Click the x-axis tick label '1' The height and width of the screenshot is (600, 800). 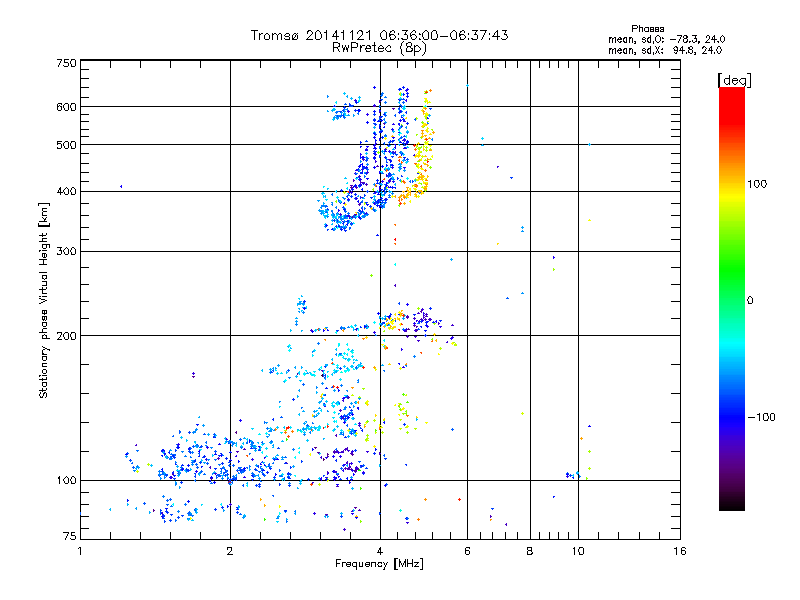tap(80, 551)
